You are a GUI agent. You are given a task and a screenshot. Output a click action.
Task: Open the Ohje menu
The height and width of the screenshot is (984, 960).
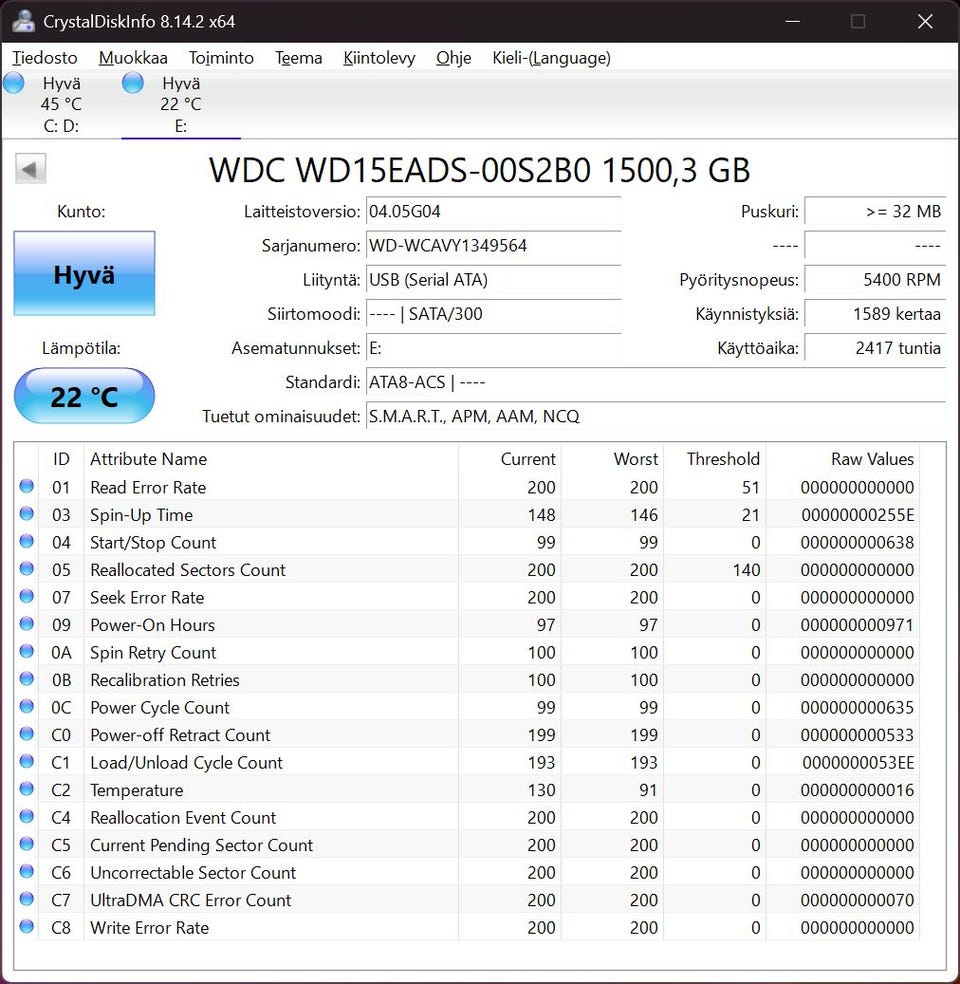click(454, 58)
